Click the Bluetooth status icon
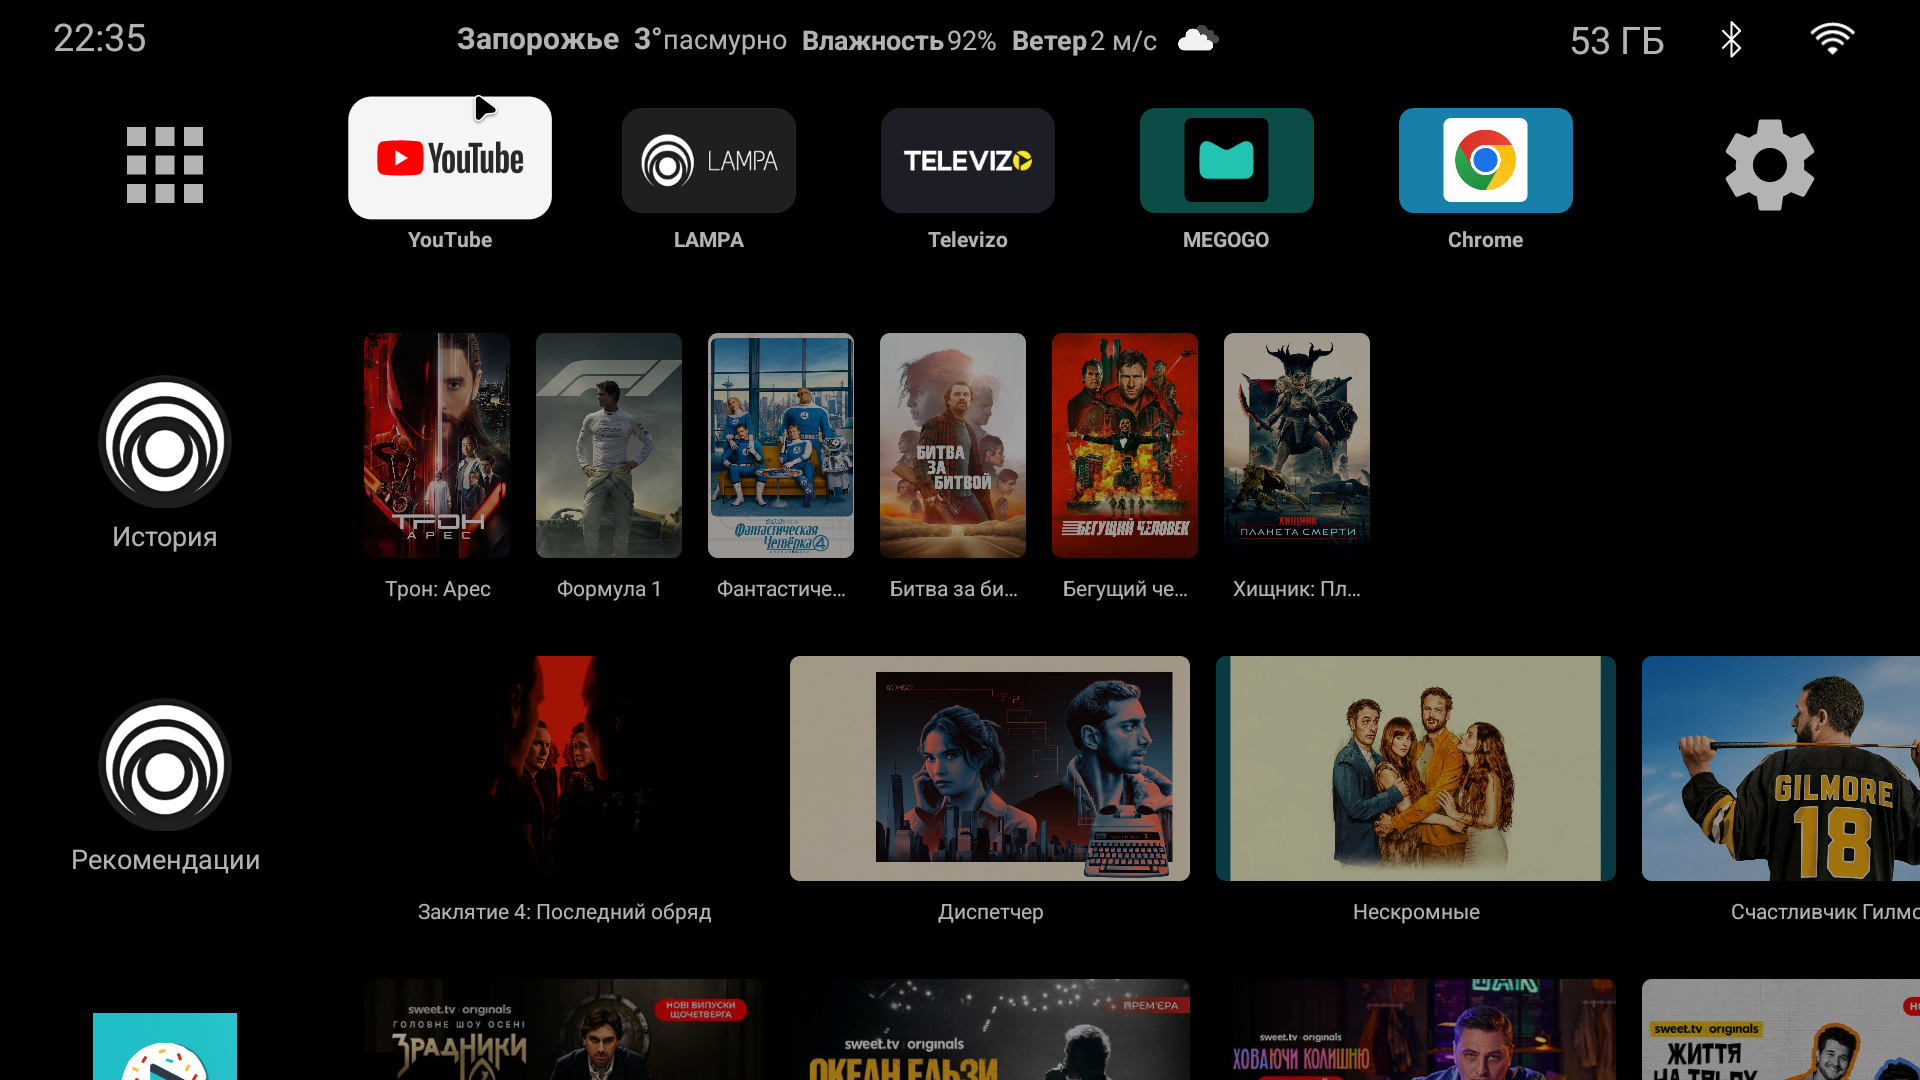 tap(1731, 40)
